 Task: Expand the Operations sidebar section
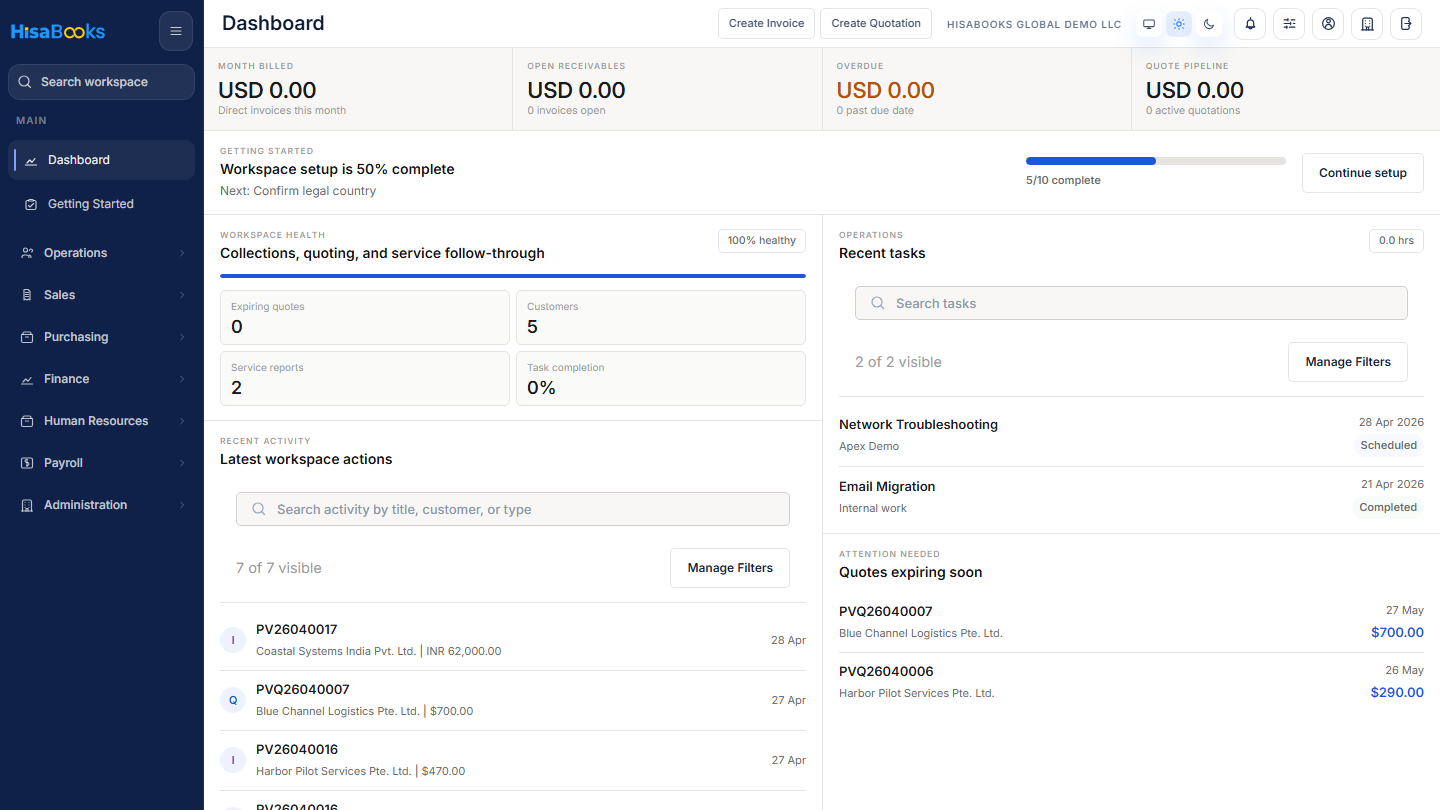102,253
